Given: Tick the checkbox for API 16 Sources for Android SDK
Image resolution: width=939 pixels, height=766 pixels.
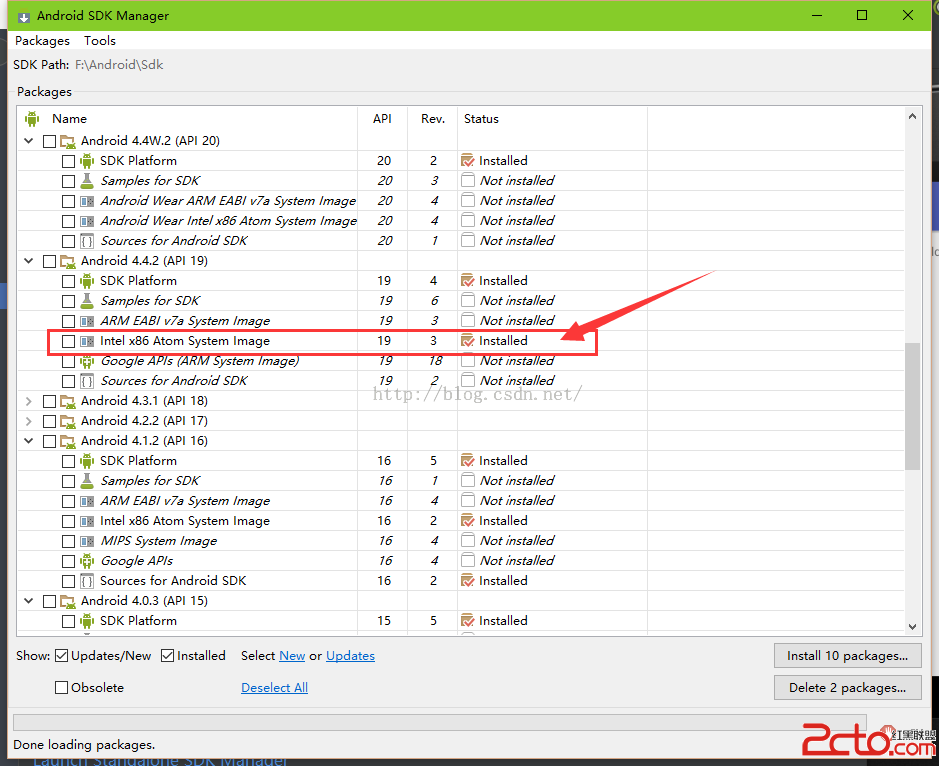Looking at the screenshot, I should tap(68, 581).
